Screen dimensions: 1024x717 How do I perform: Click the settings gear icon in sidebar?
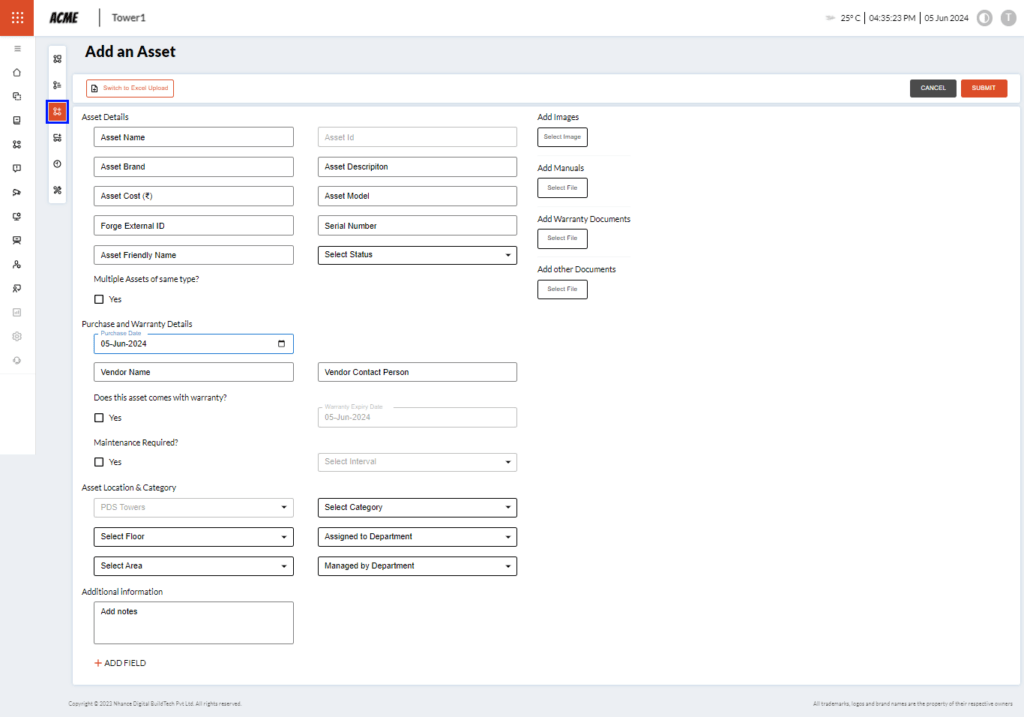pyautogui.click(x=17, y=336)
